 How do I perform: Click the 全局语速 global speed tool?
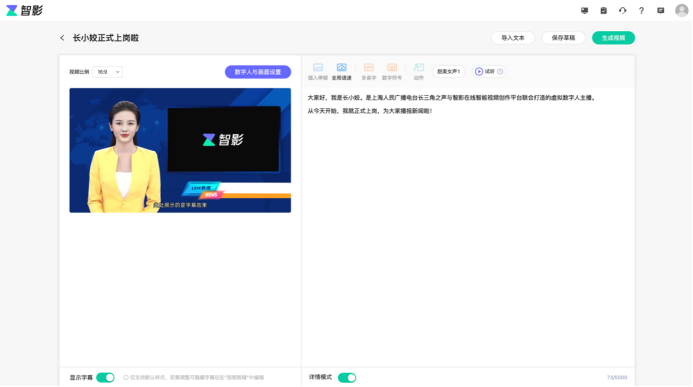click(x=342, y=71)
